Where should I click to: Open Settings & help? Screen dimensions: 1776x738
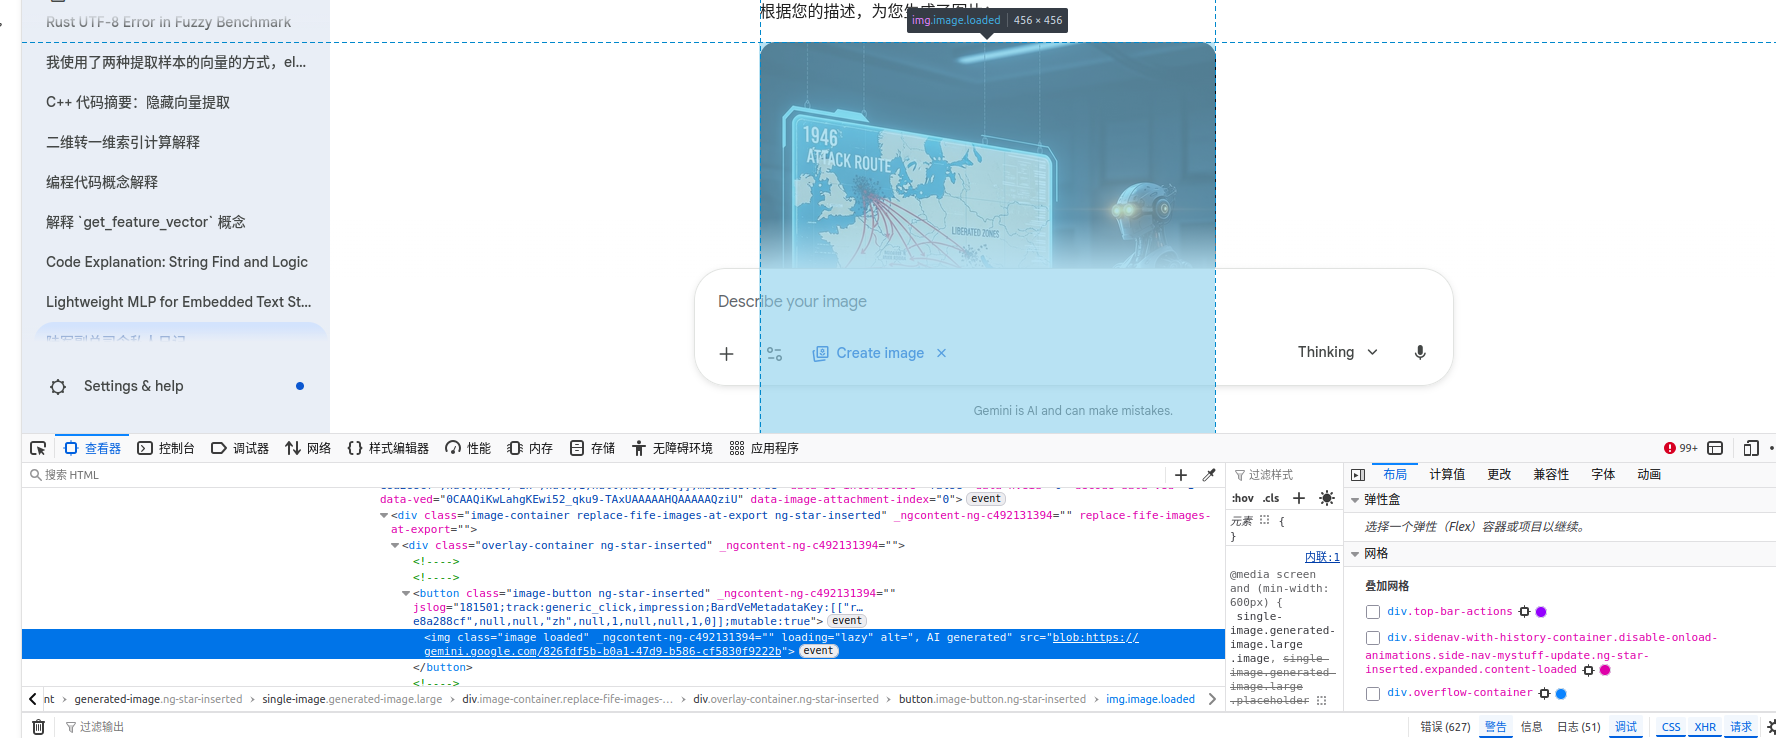tap(133, 386)
